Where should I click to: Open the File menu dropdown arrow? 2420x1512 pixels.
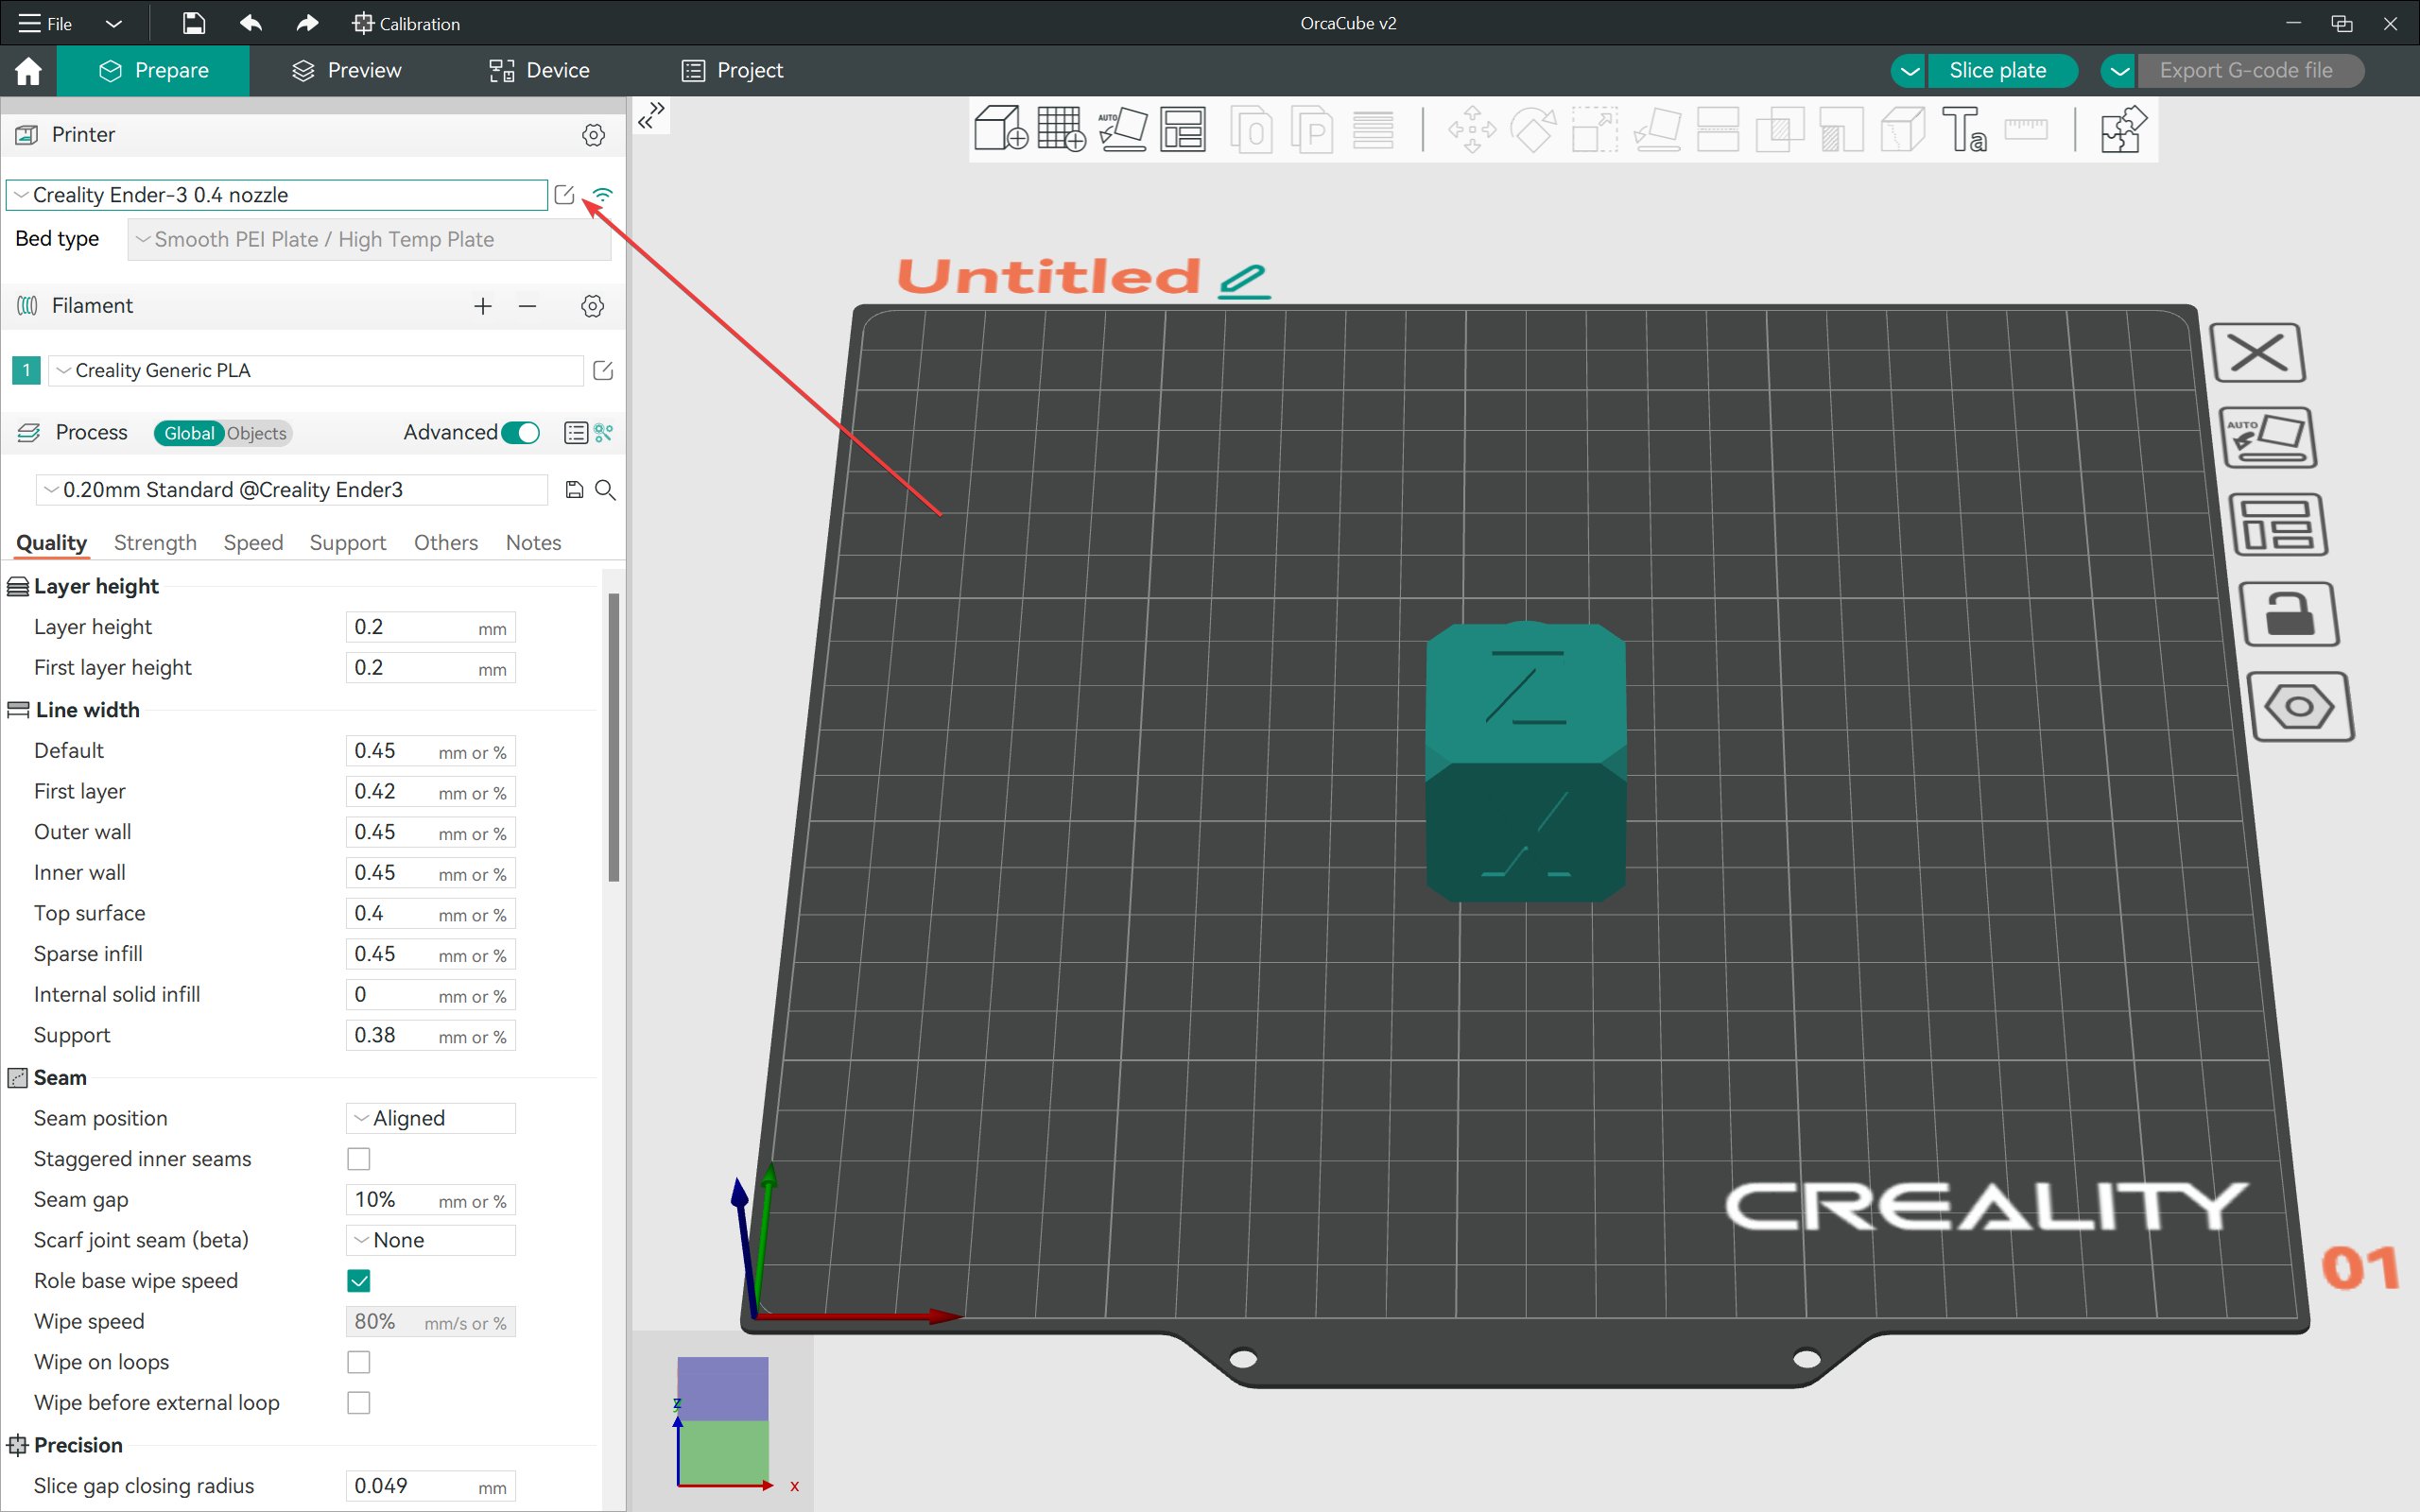point(113,23)
